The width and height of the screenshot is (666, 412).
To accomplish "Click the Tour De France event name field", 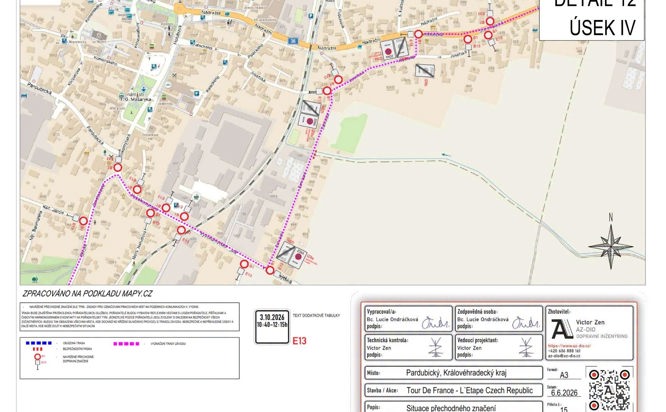I will pyautogui.click(x=454, y=390).
